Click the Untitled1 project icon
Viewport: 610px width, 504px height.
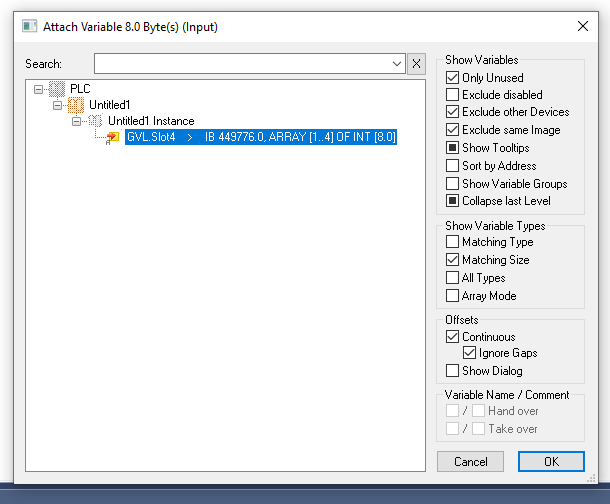click(76, 105)
